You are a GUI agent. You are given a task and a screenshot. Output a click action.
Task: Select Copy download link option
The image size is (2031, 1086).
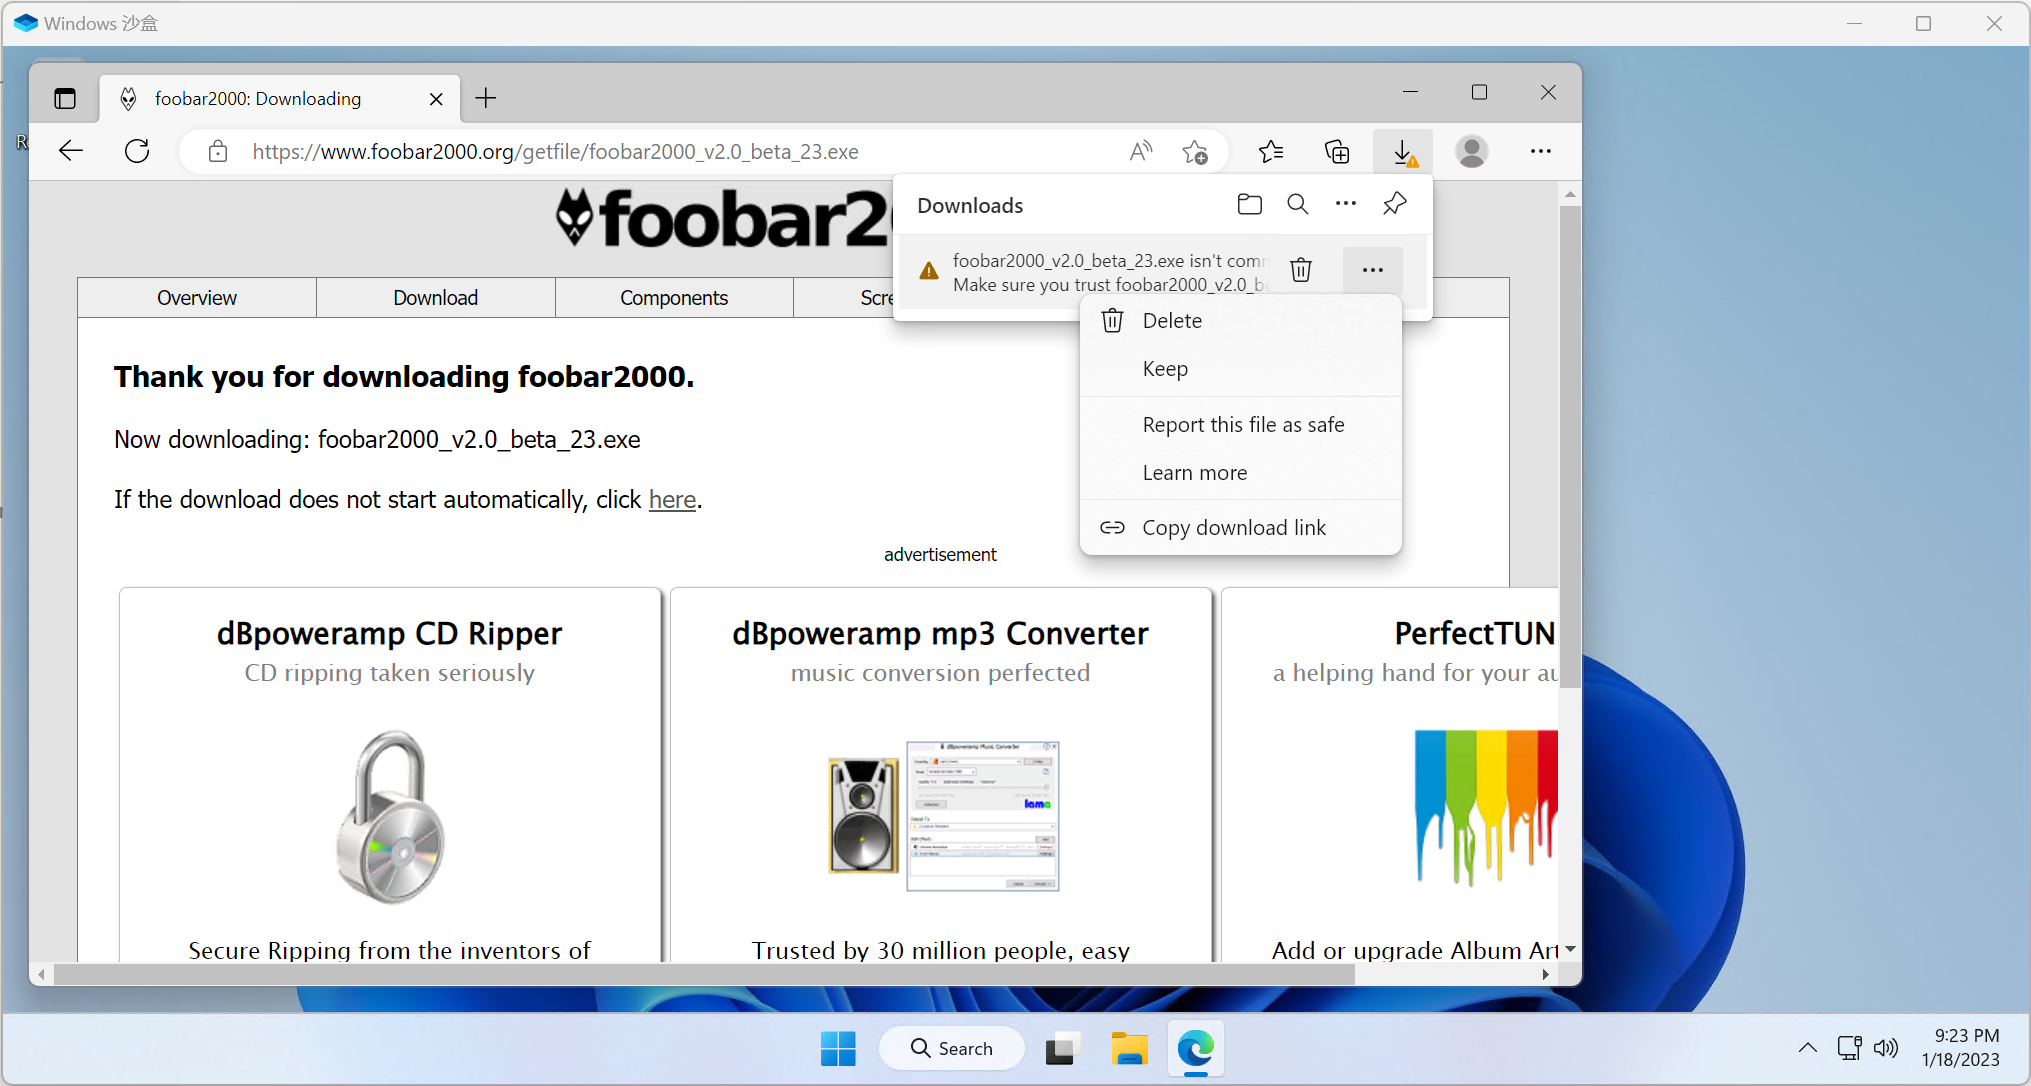(1233, 528)
